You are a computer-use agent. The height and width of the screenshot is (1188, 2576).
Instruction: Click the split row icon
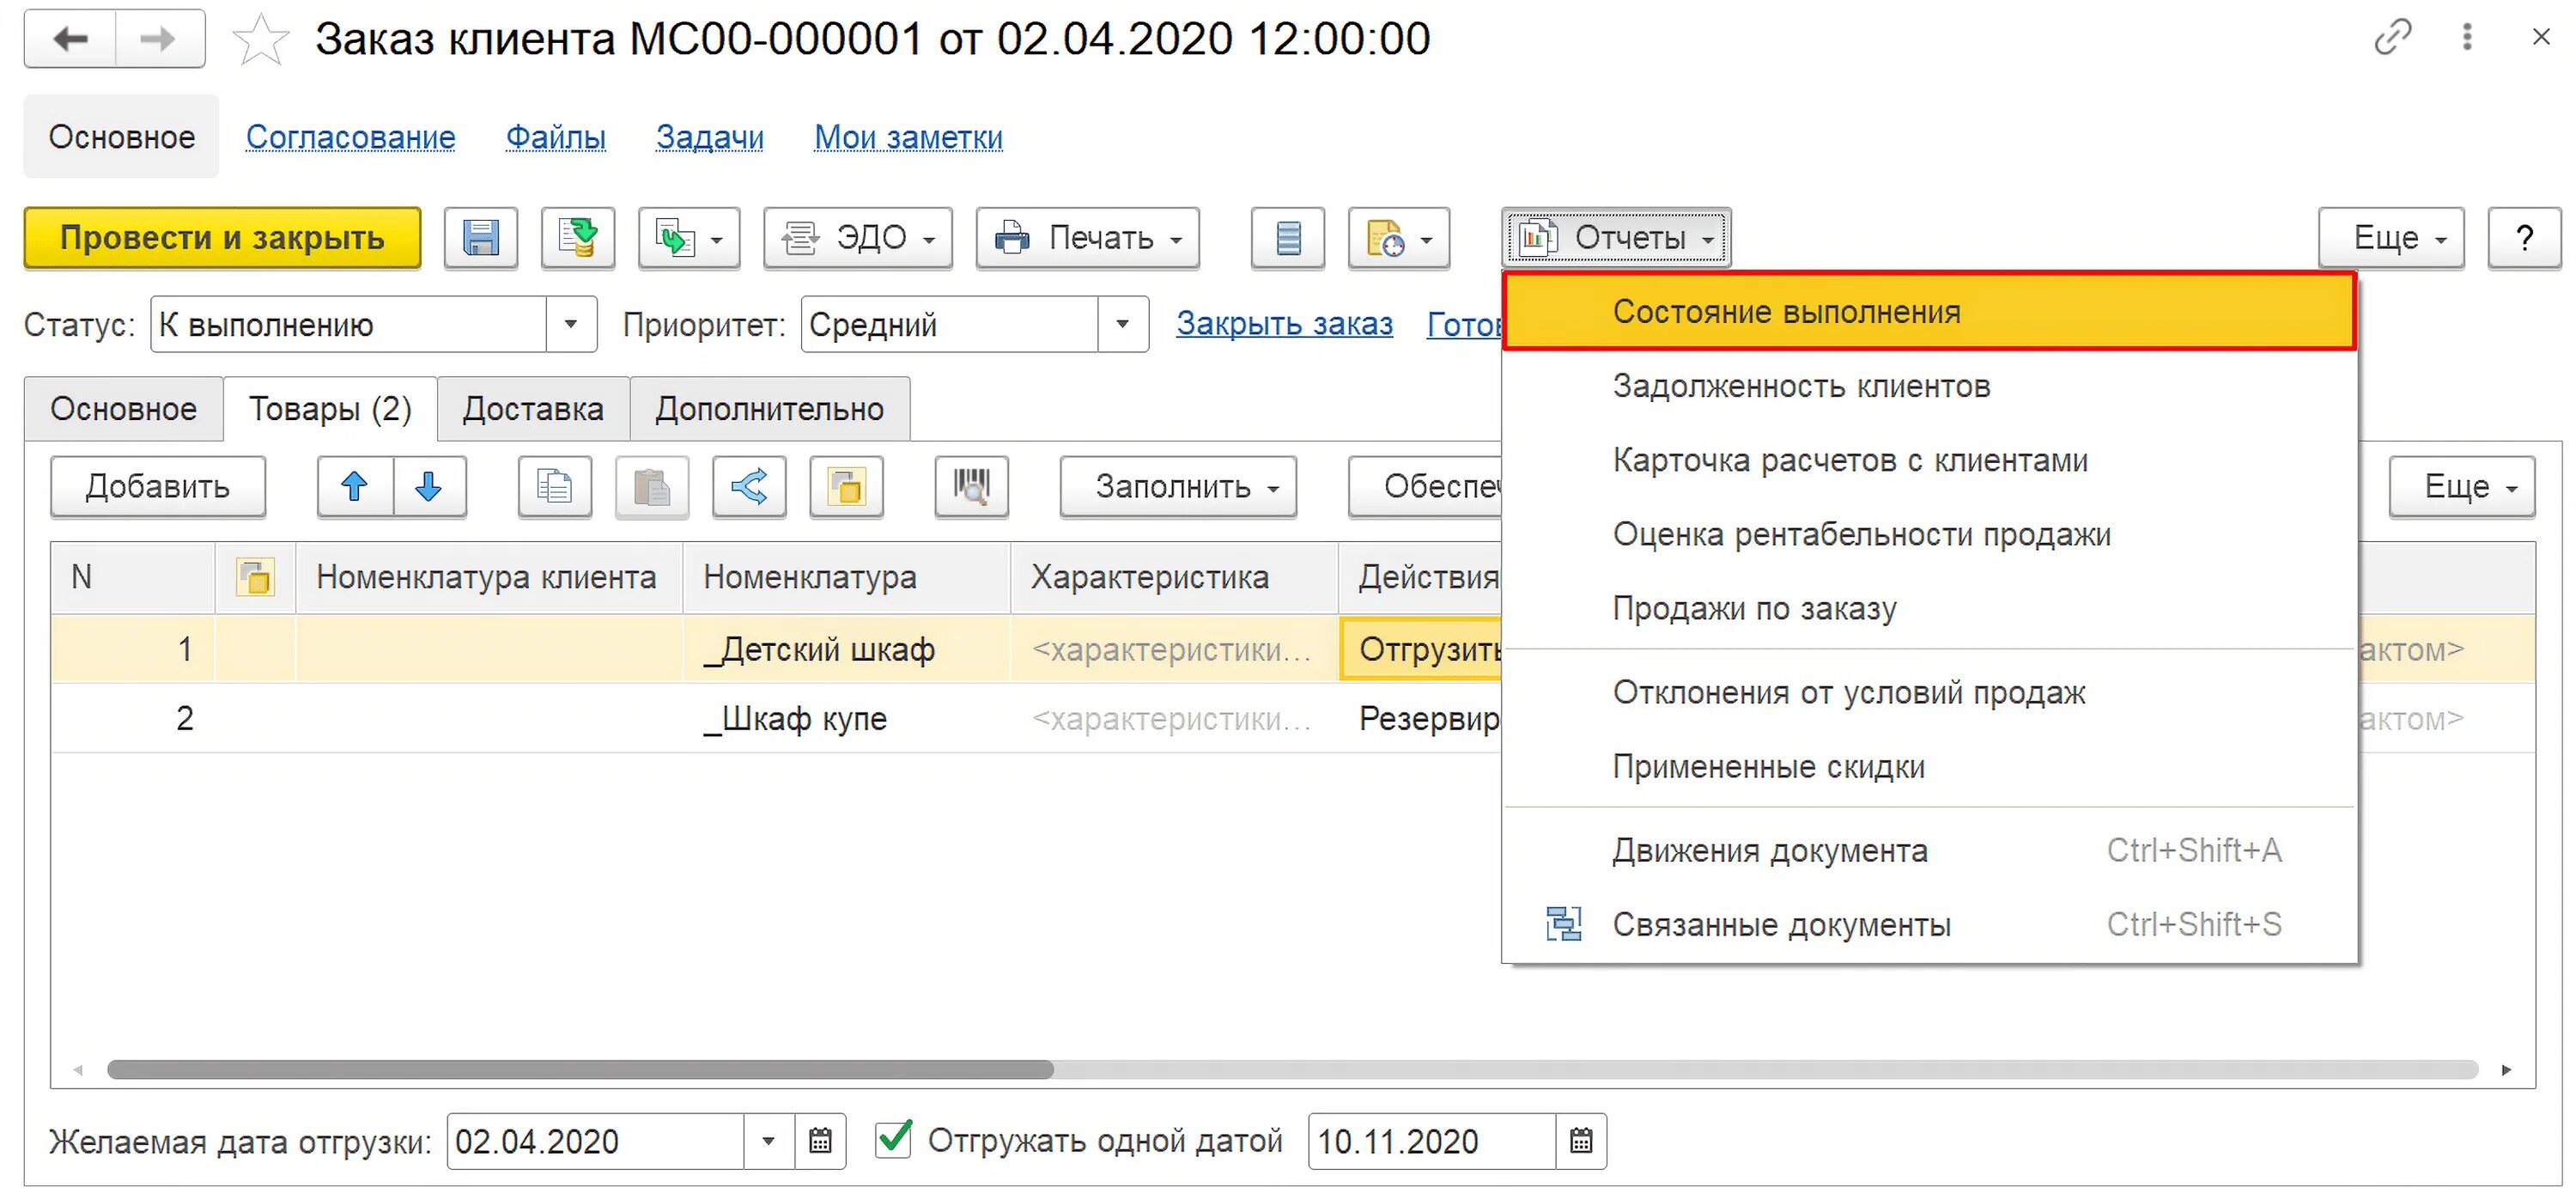[x=749, y=487]
